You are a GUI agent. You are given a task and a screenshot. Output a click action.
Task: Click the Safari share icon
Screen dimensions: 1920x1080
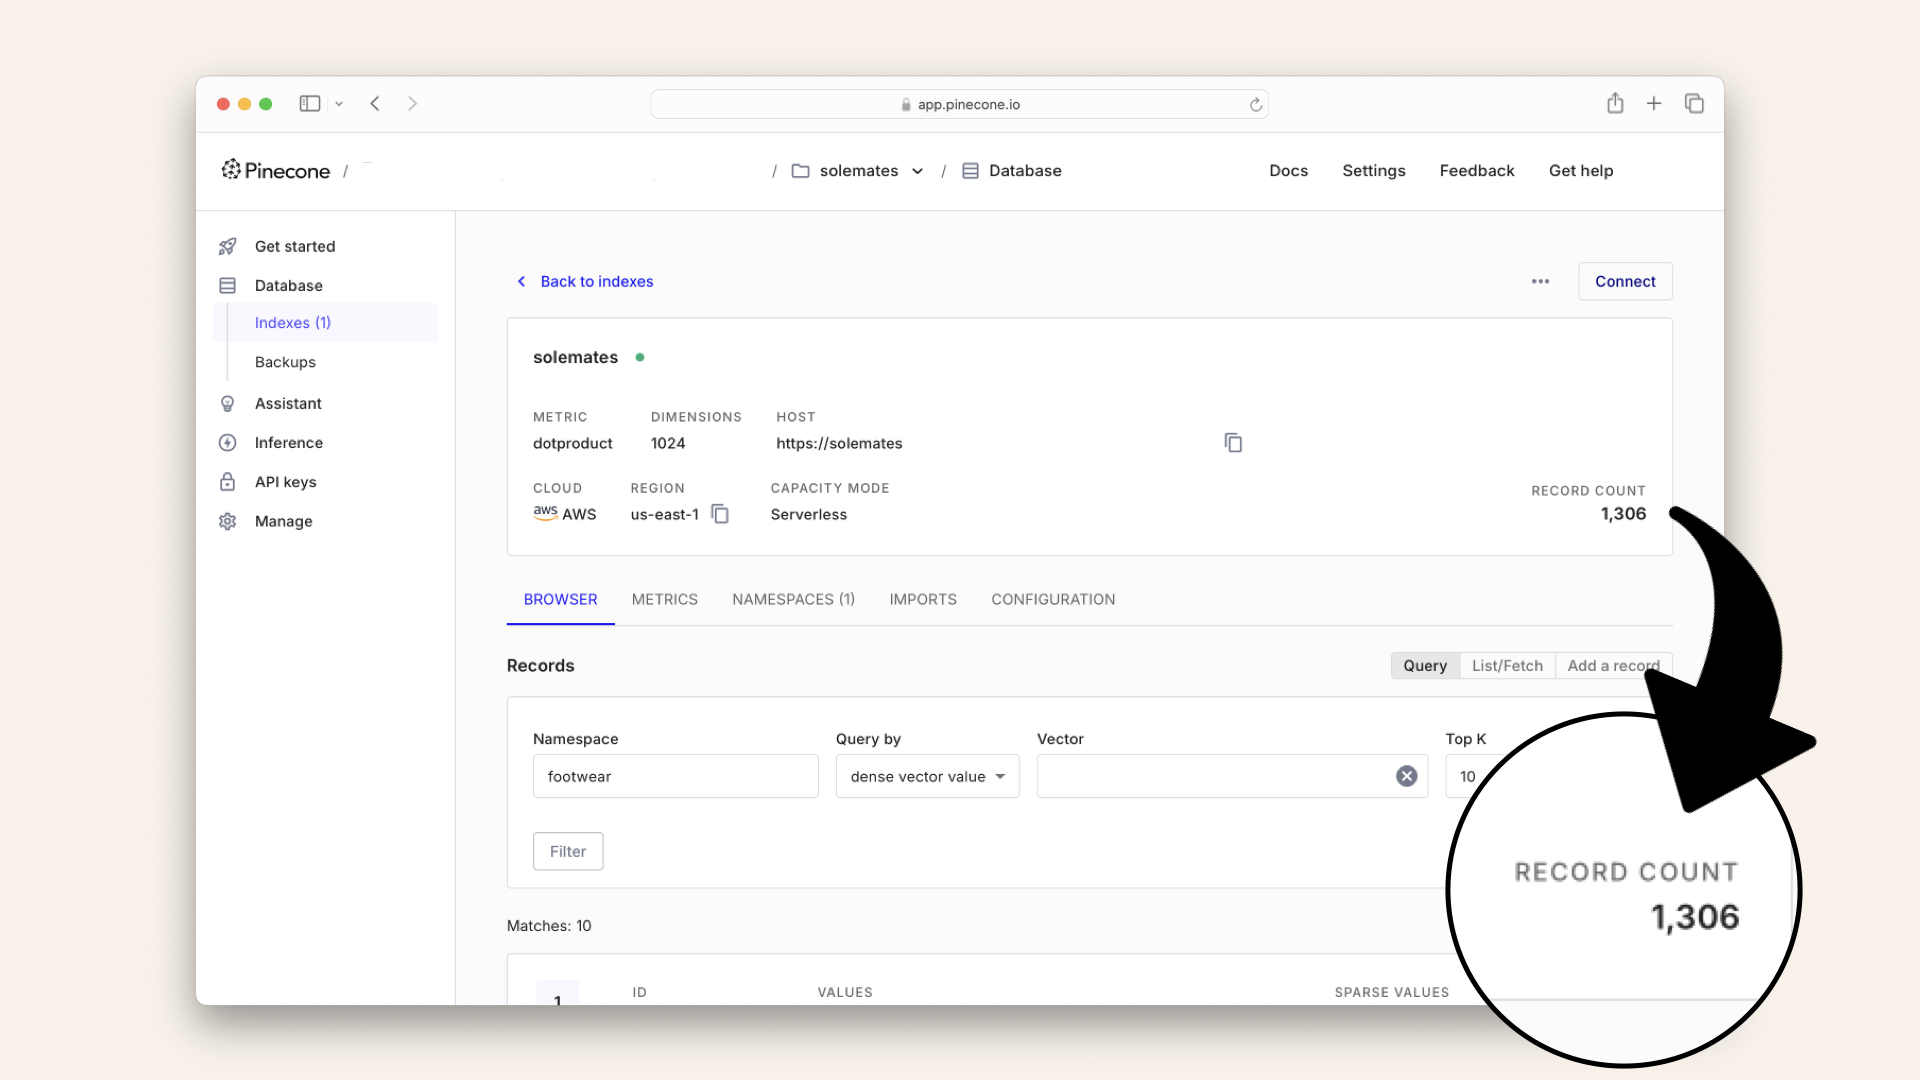(x=1615, y=103)
